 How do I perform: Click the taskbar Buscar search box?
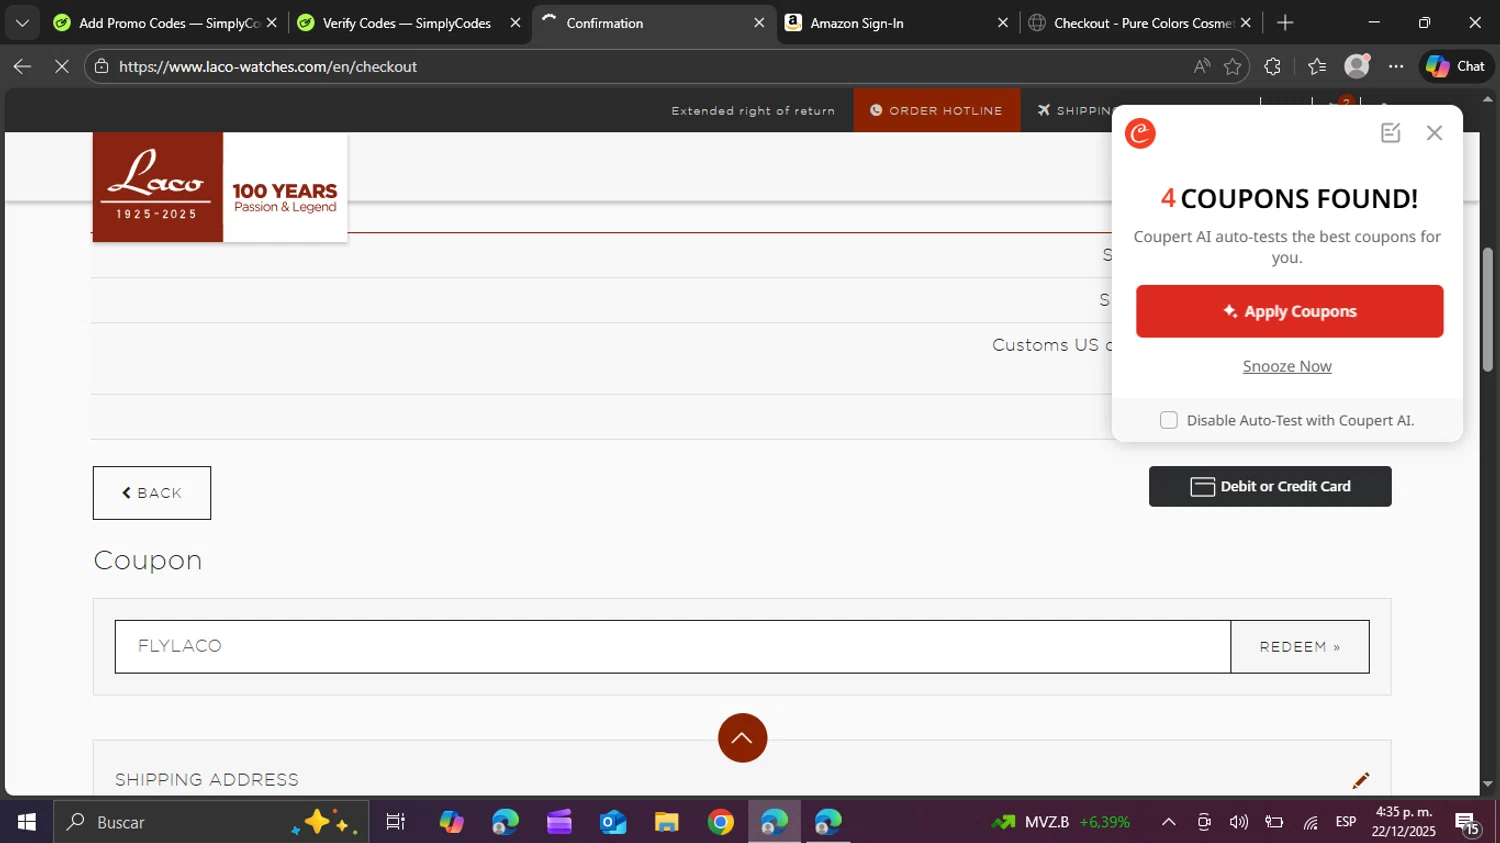[211, 822]
